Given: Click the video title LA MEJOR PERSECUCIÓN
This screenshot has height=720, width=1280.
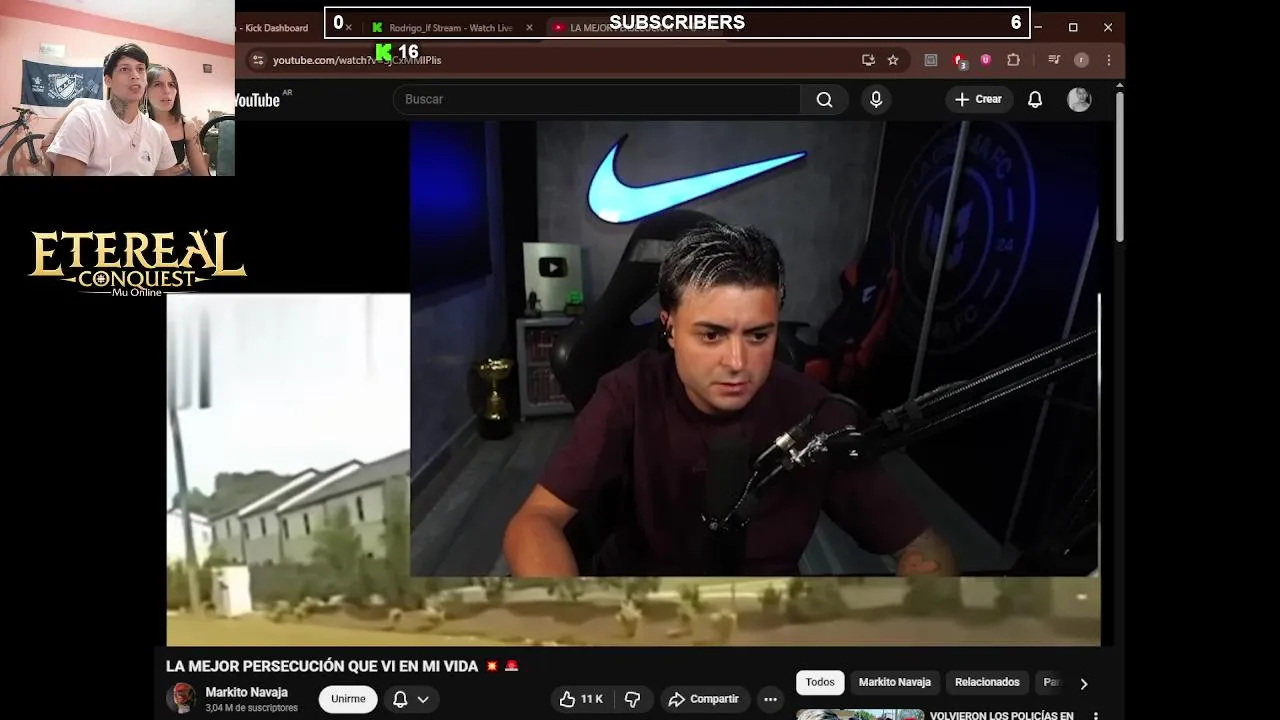Looking at the screenshot, I should click(x=342, y=666).
